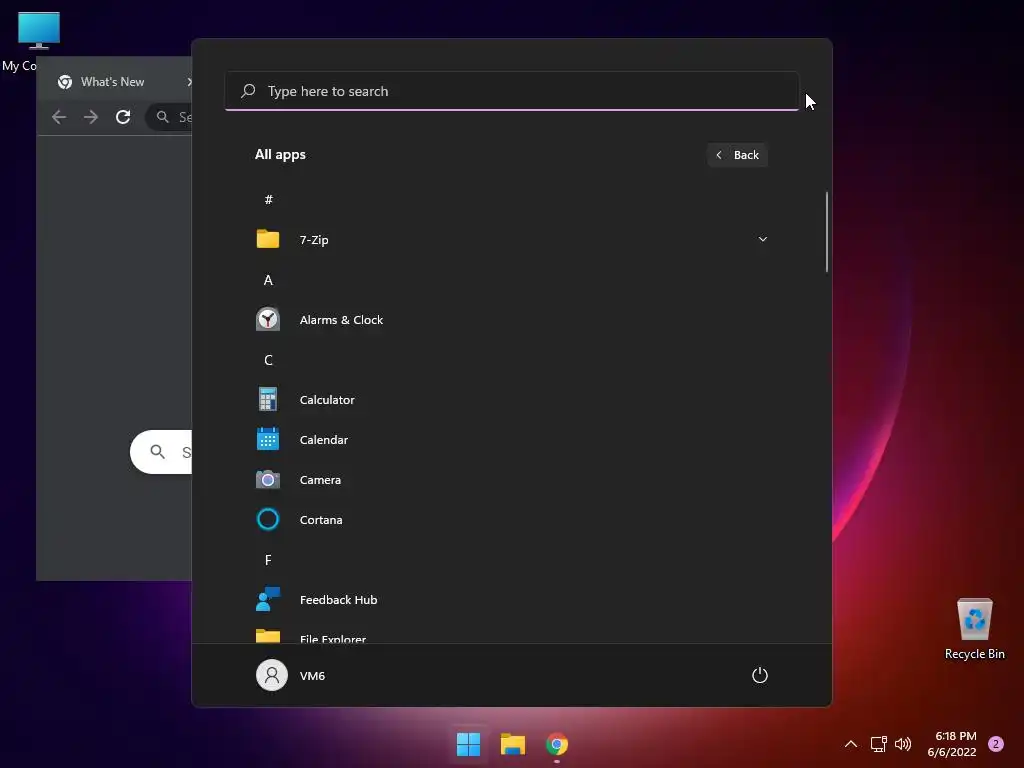
Task: Switch to Chrome on the taskbar
Action: click(x=557, y=744)
